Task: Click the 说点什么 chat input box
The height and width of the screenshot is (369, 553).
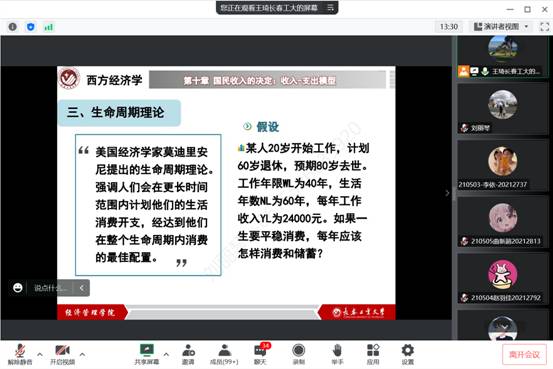Action: click(50, 288)
